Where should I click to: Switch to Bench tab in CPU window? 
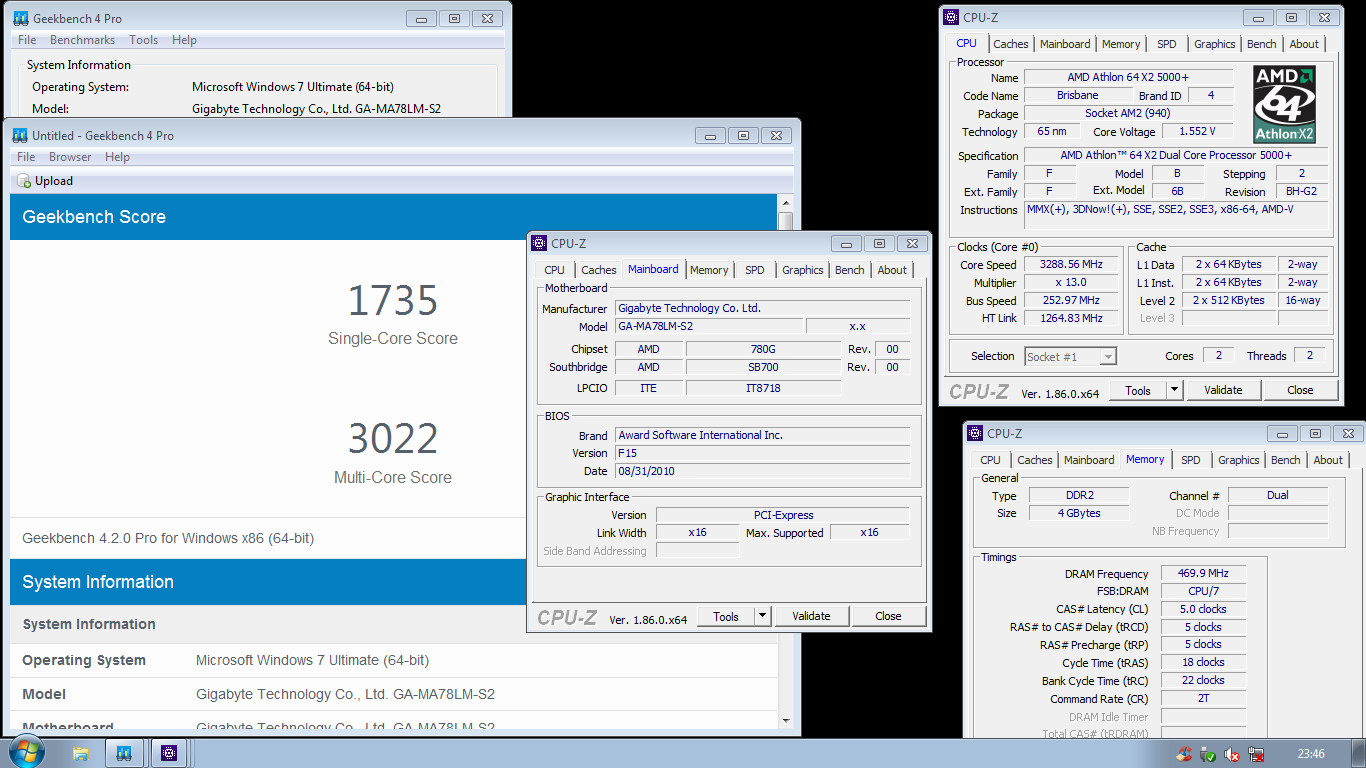tap(1262, 44)
